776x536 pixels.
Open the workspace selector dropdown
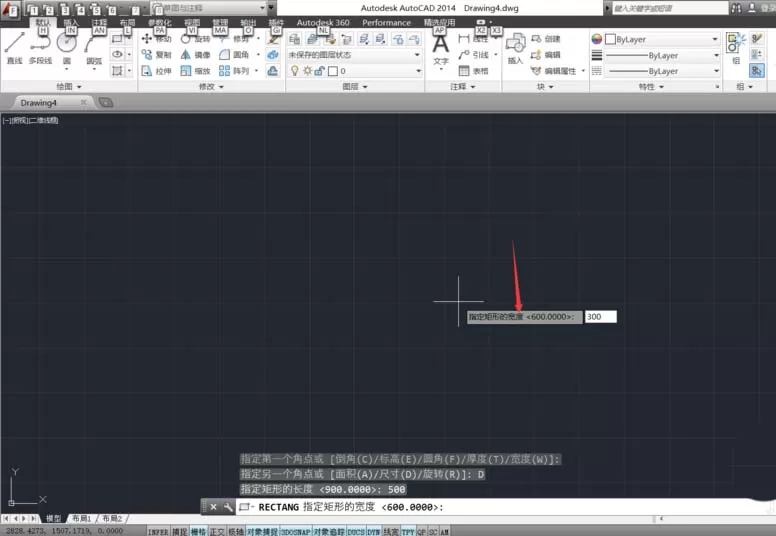coord(209,8)
